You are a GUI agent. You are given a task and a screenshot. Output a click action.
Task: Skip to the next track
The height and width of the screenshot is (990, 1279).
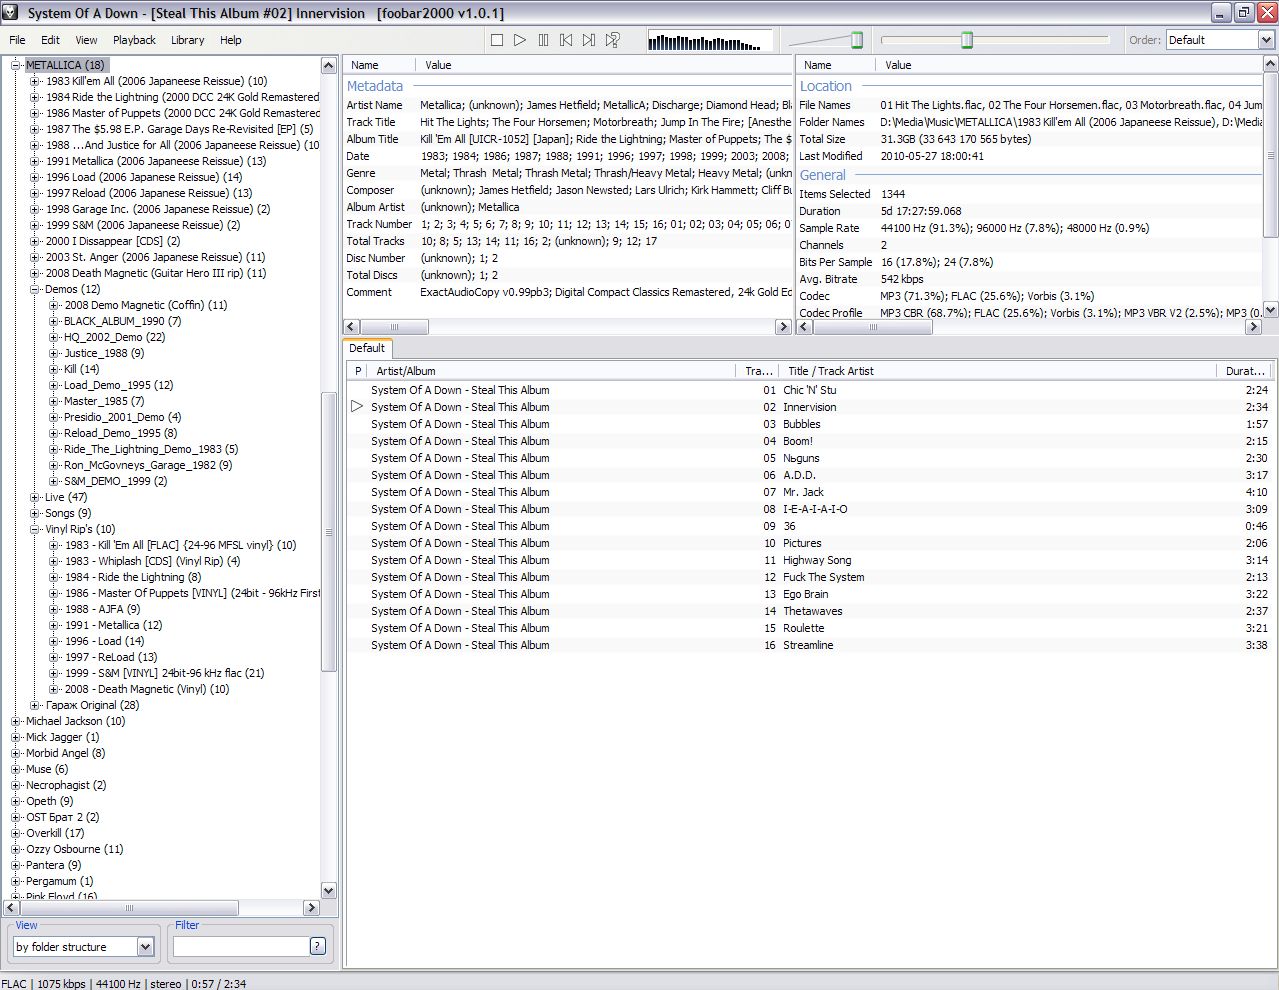(589, 40)
